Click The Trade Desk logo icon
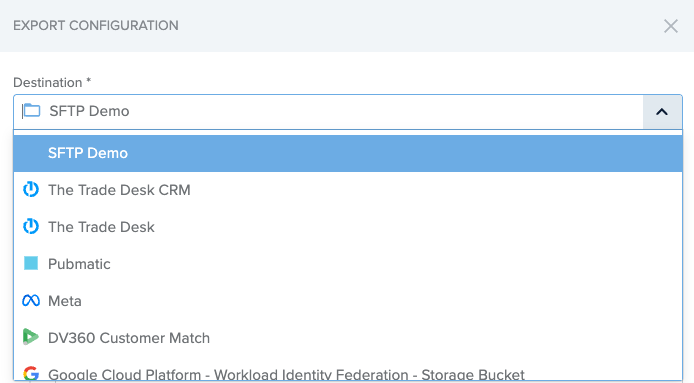This screenshot has width=694, height=383. (x=31, y=227)
